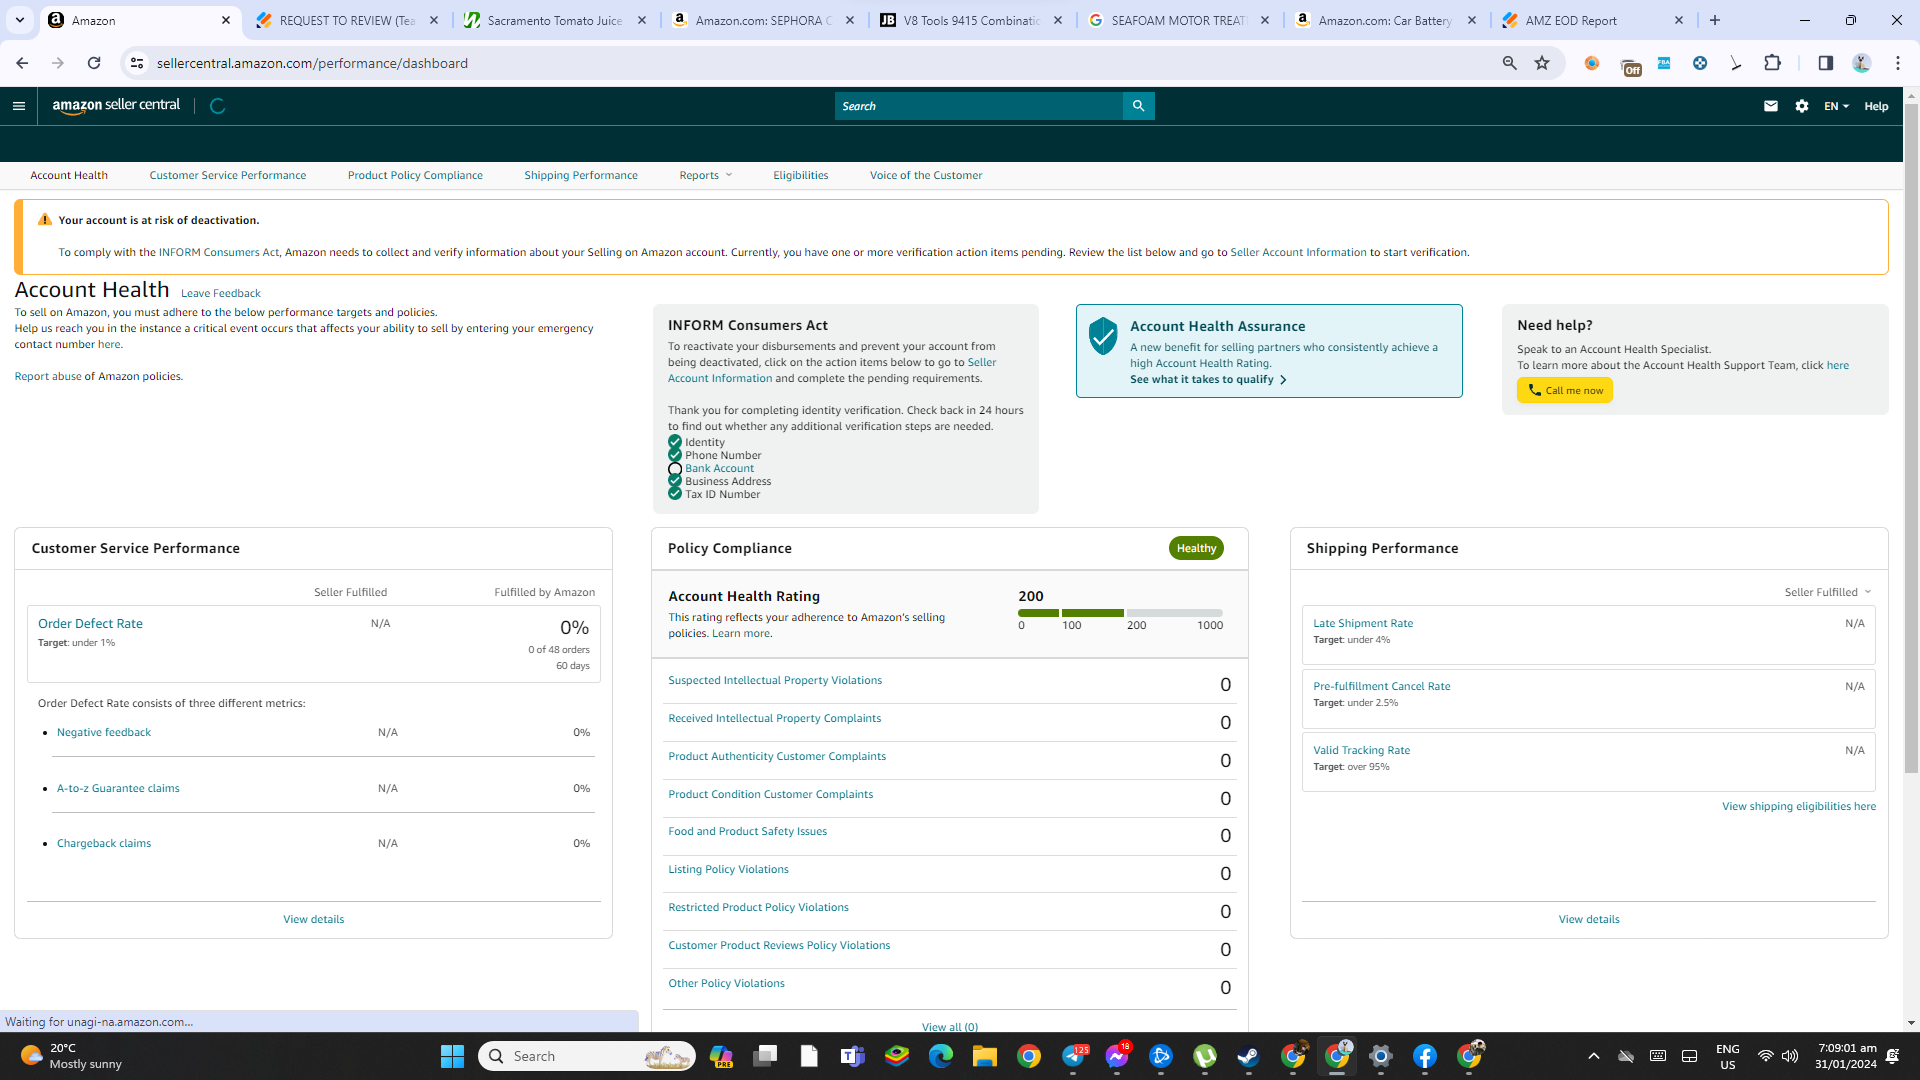The height and width of the screenshot is (1080, 1920).
Task: Reload the page with the refresh icon
Action: [x=94, y=63]
